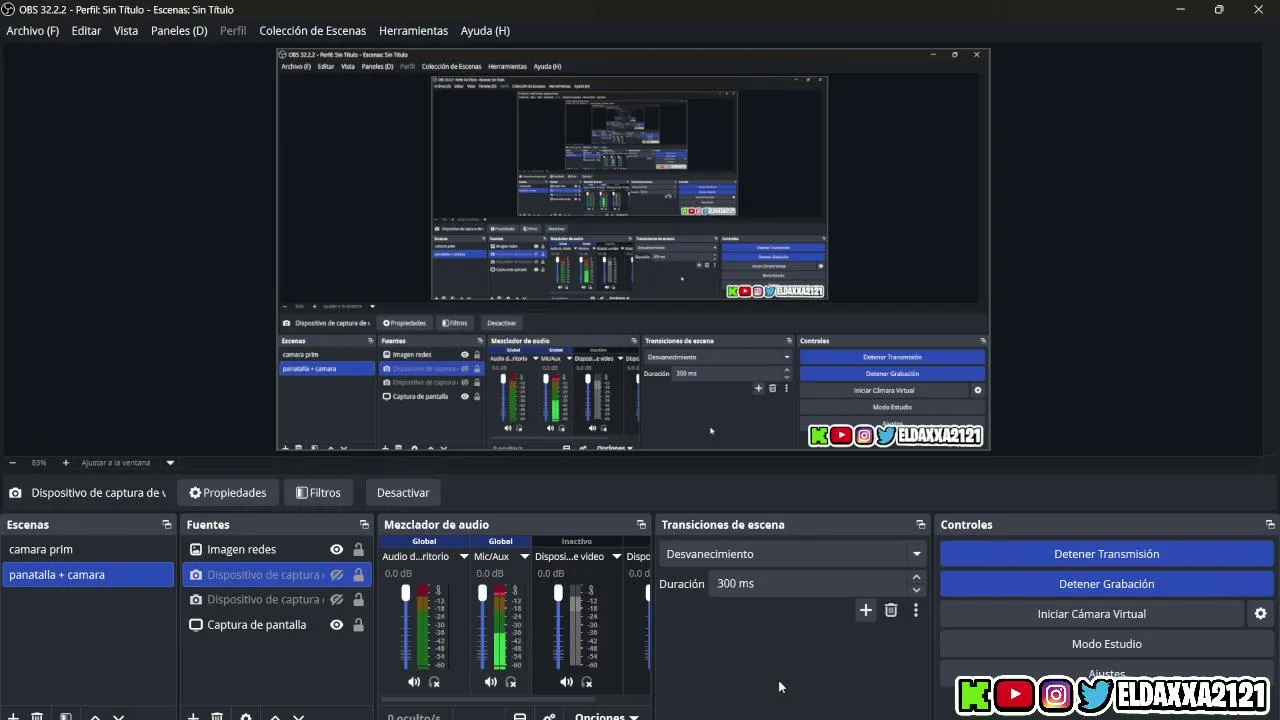Open the Editar menu

[86, 31]
